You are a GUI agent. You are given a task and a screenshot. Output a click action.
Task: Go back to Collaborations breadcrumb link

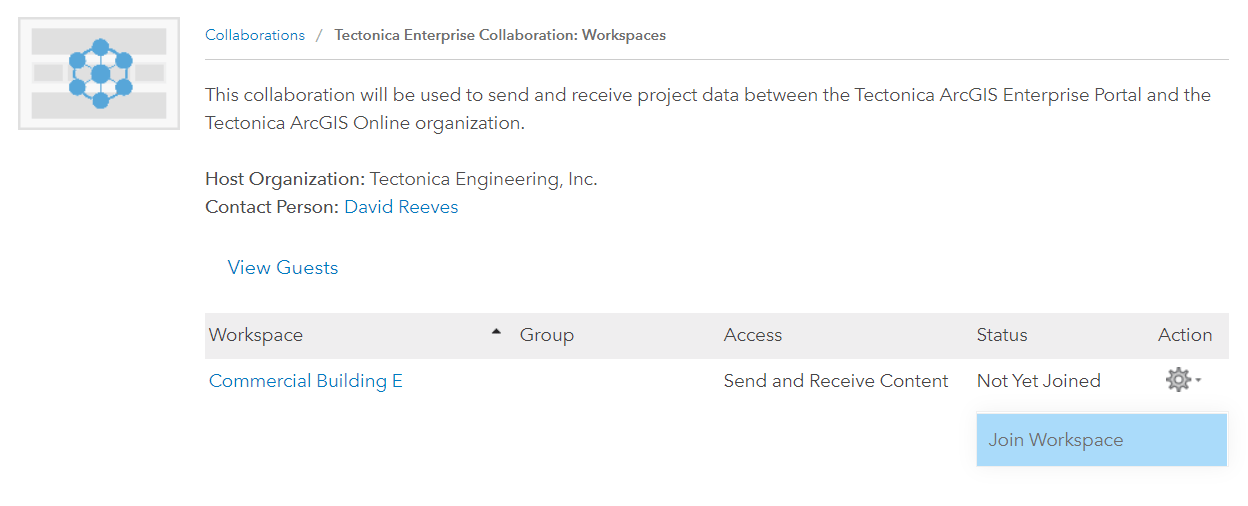click(x=255, y=35)
